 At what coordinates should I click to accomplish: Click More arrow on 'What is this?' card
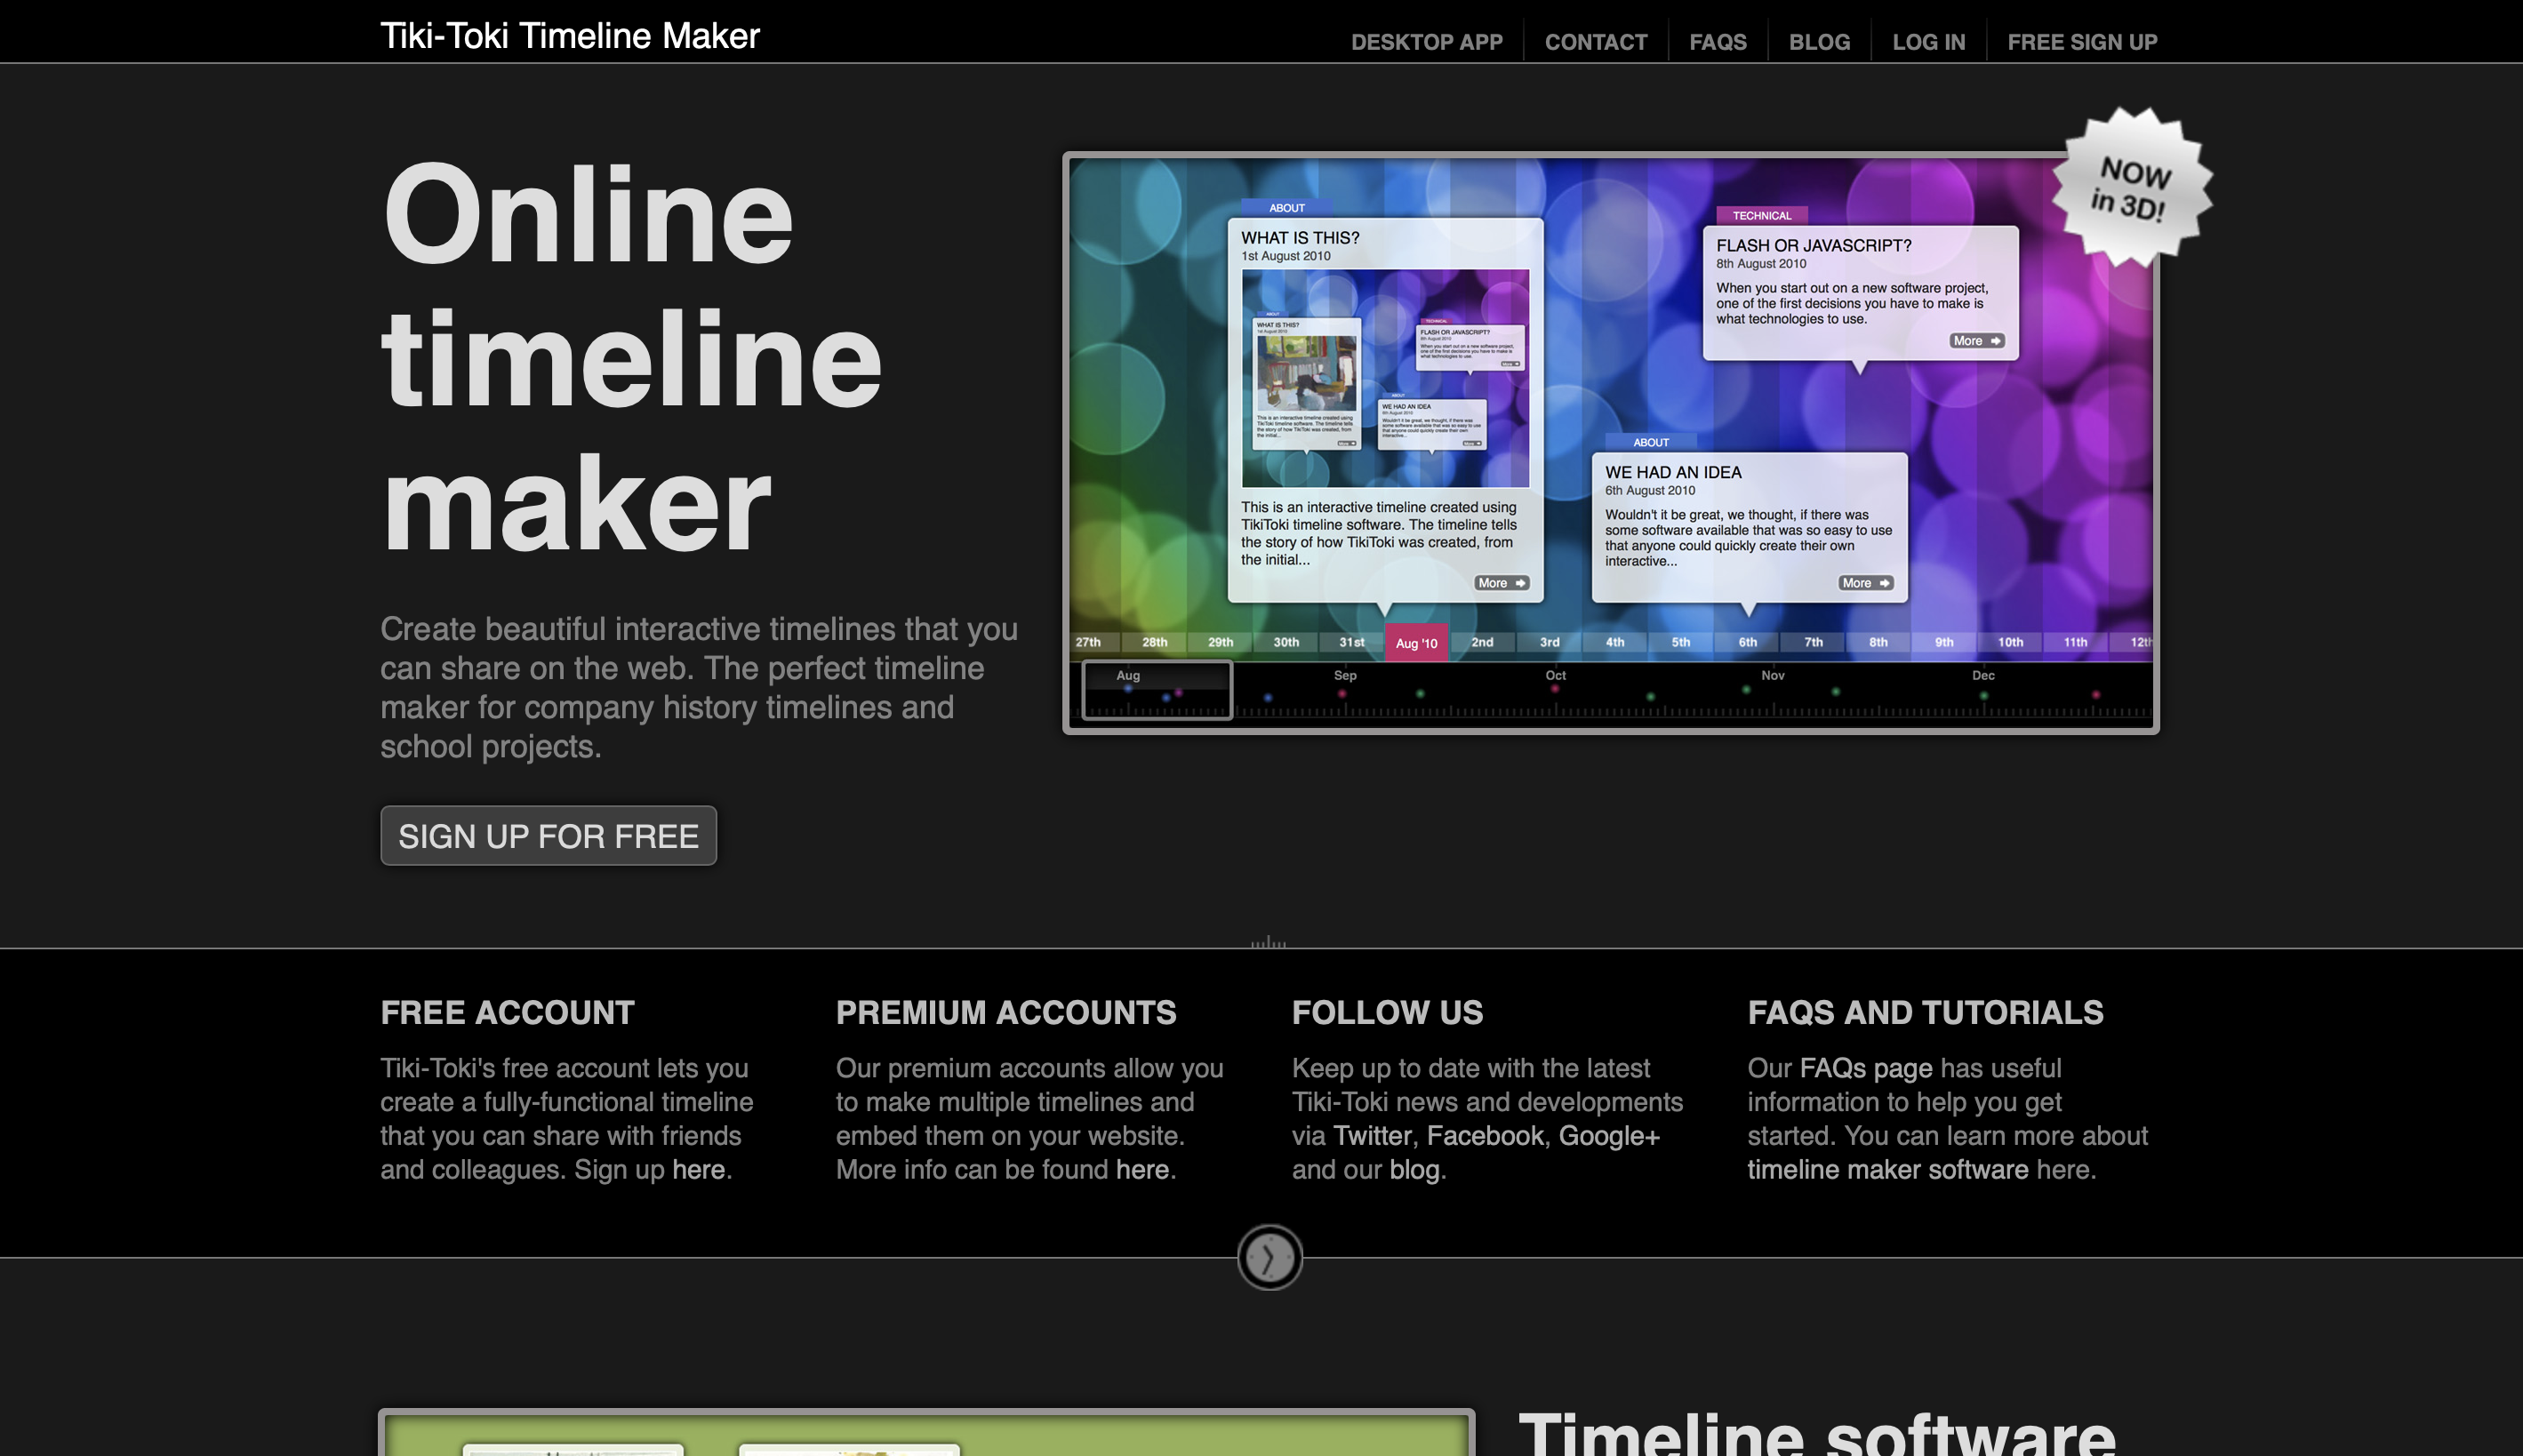coord(1501,583)
